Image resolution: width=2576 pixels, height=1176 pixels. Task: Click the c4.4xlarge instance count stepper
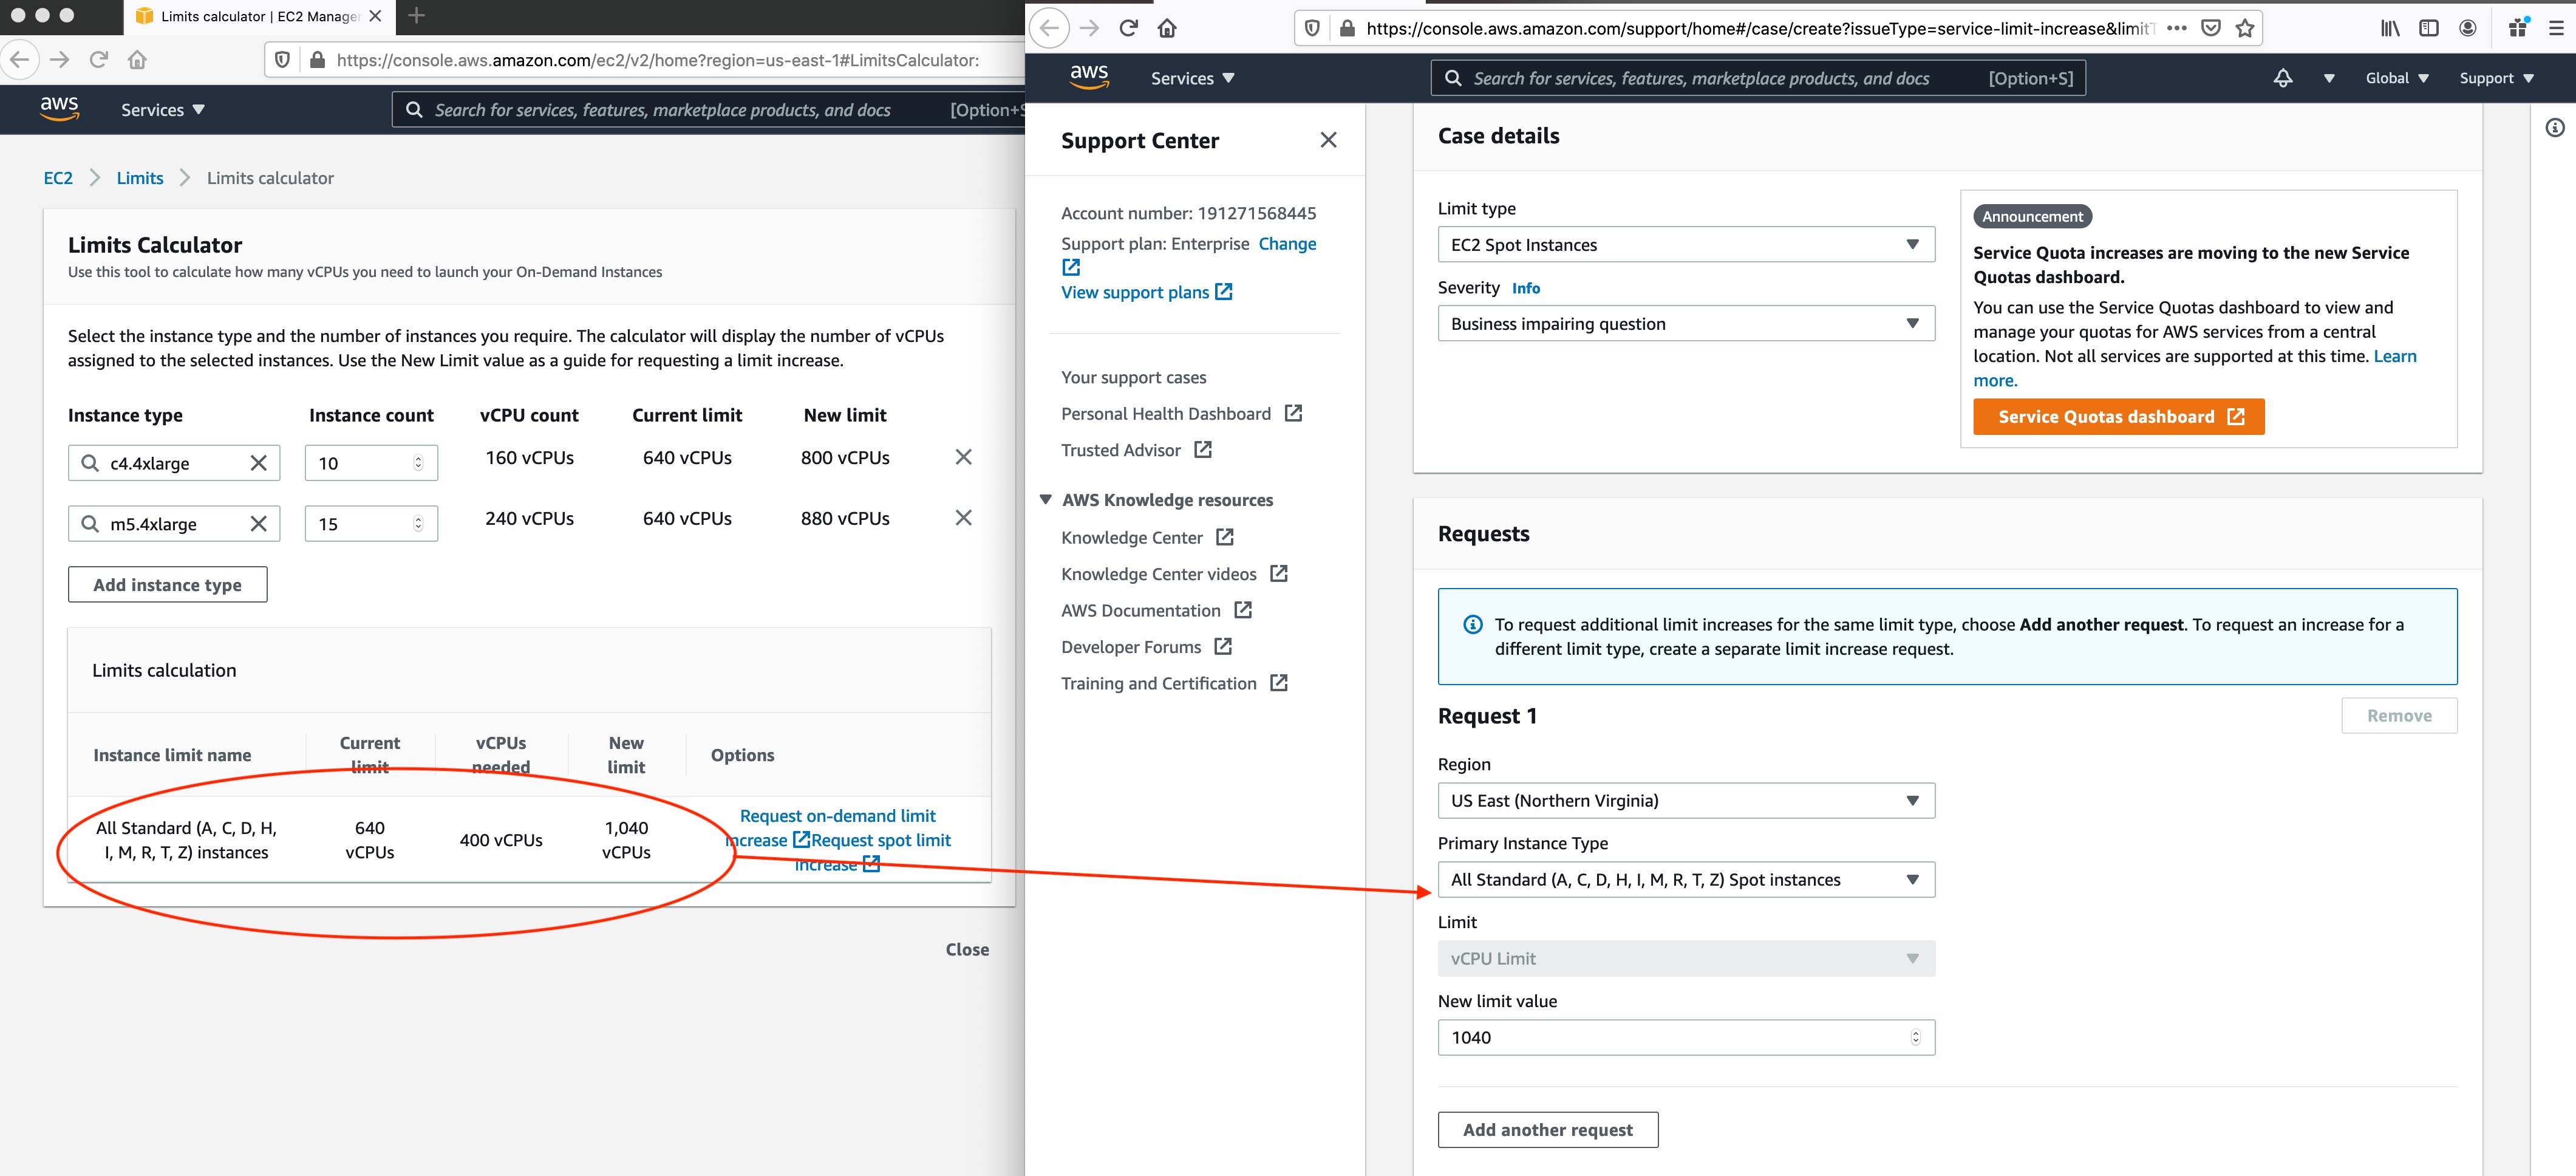418,463
